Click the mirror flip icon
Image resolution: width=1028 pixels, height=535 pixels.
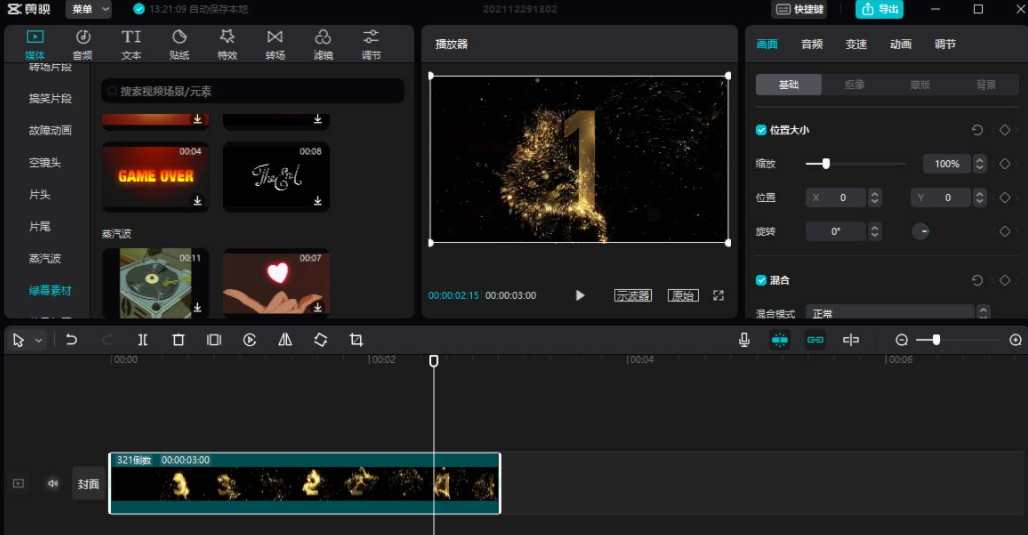tap(285, 340)
